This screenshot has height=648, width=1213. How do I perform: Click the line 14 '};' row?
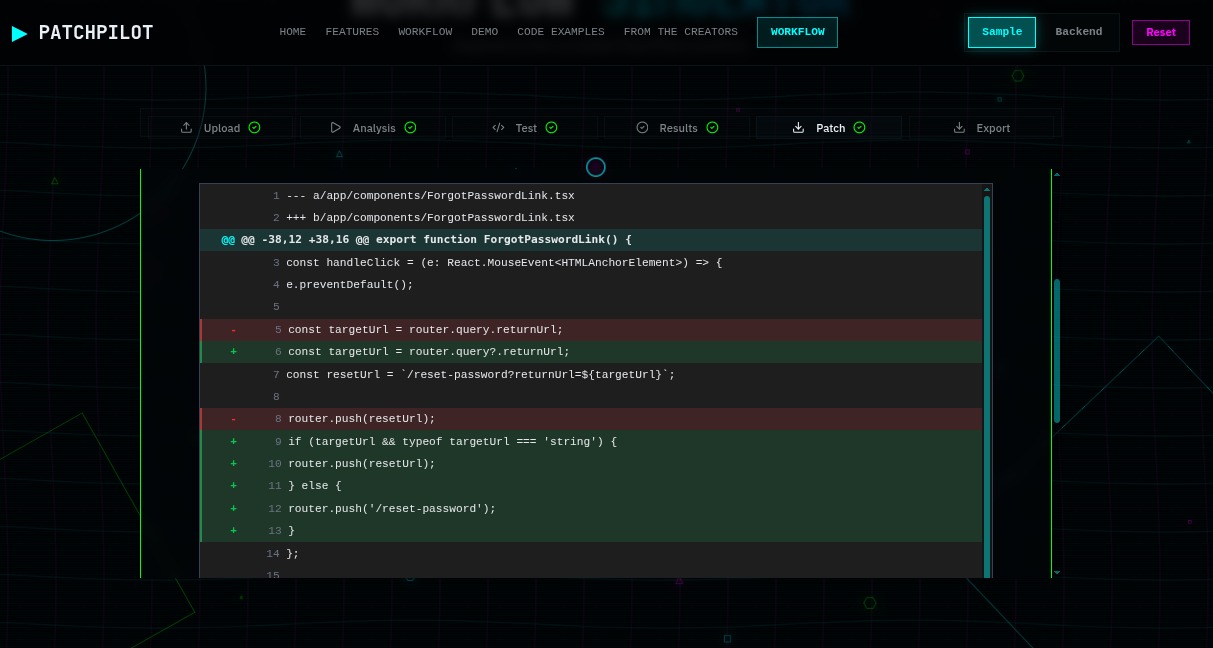point(591,554)
